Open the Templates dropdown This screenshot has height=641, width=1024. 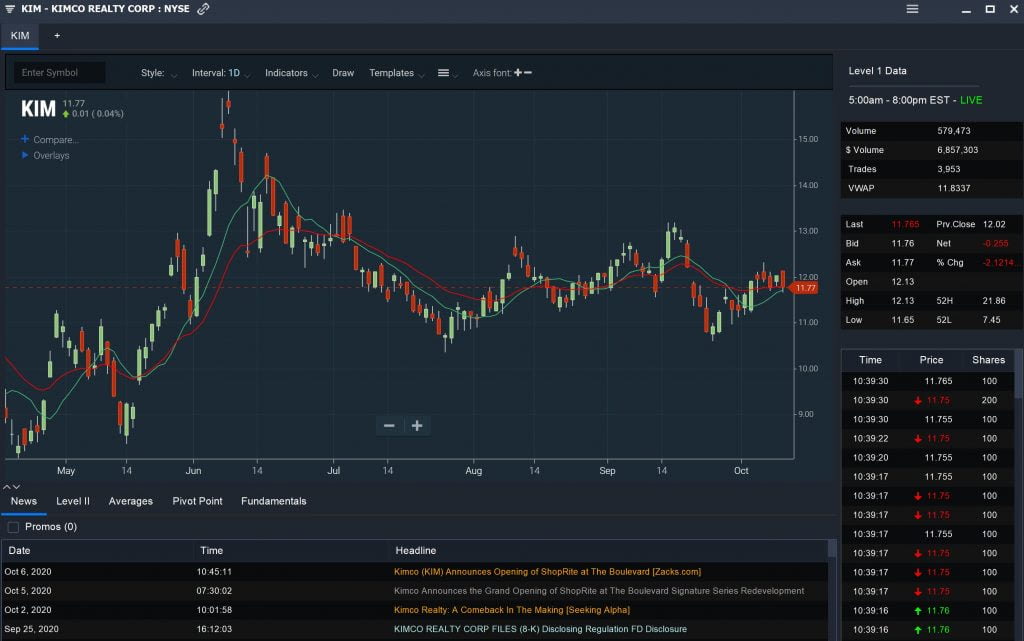click(x=396, y=73)
